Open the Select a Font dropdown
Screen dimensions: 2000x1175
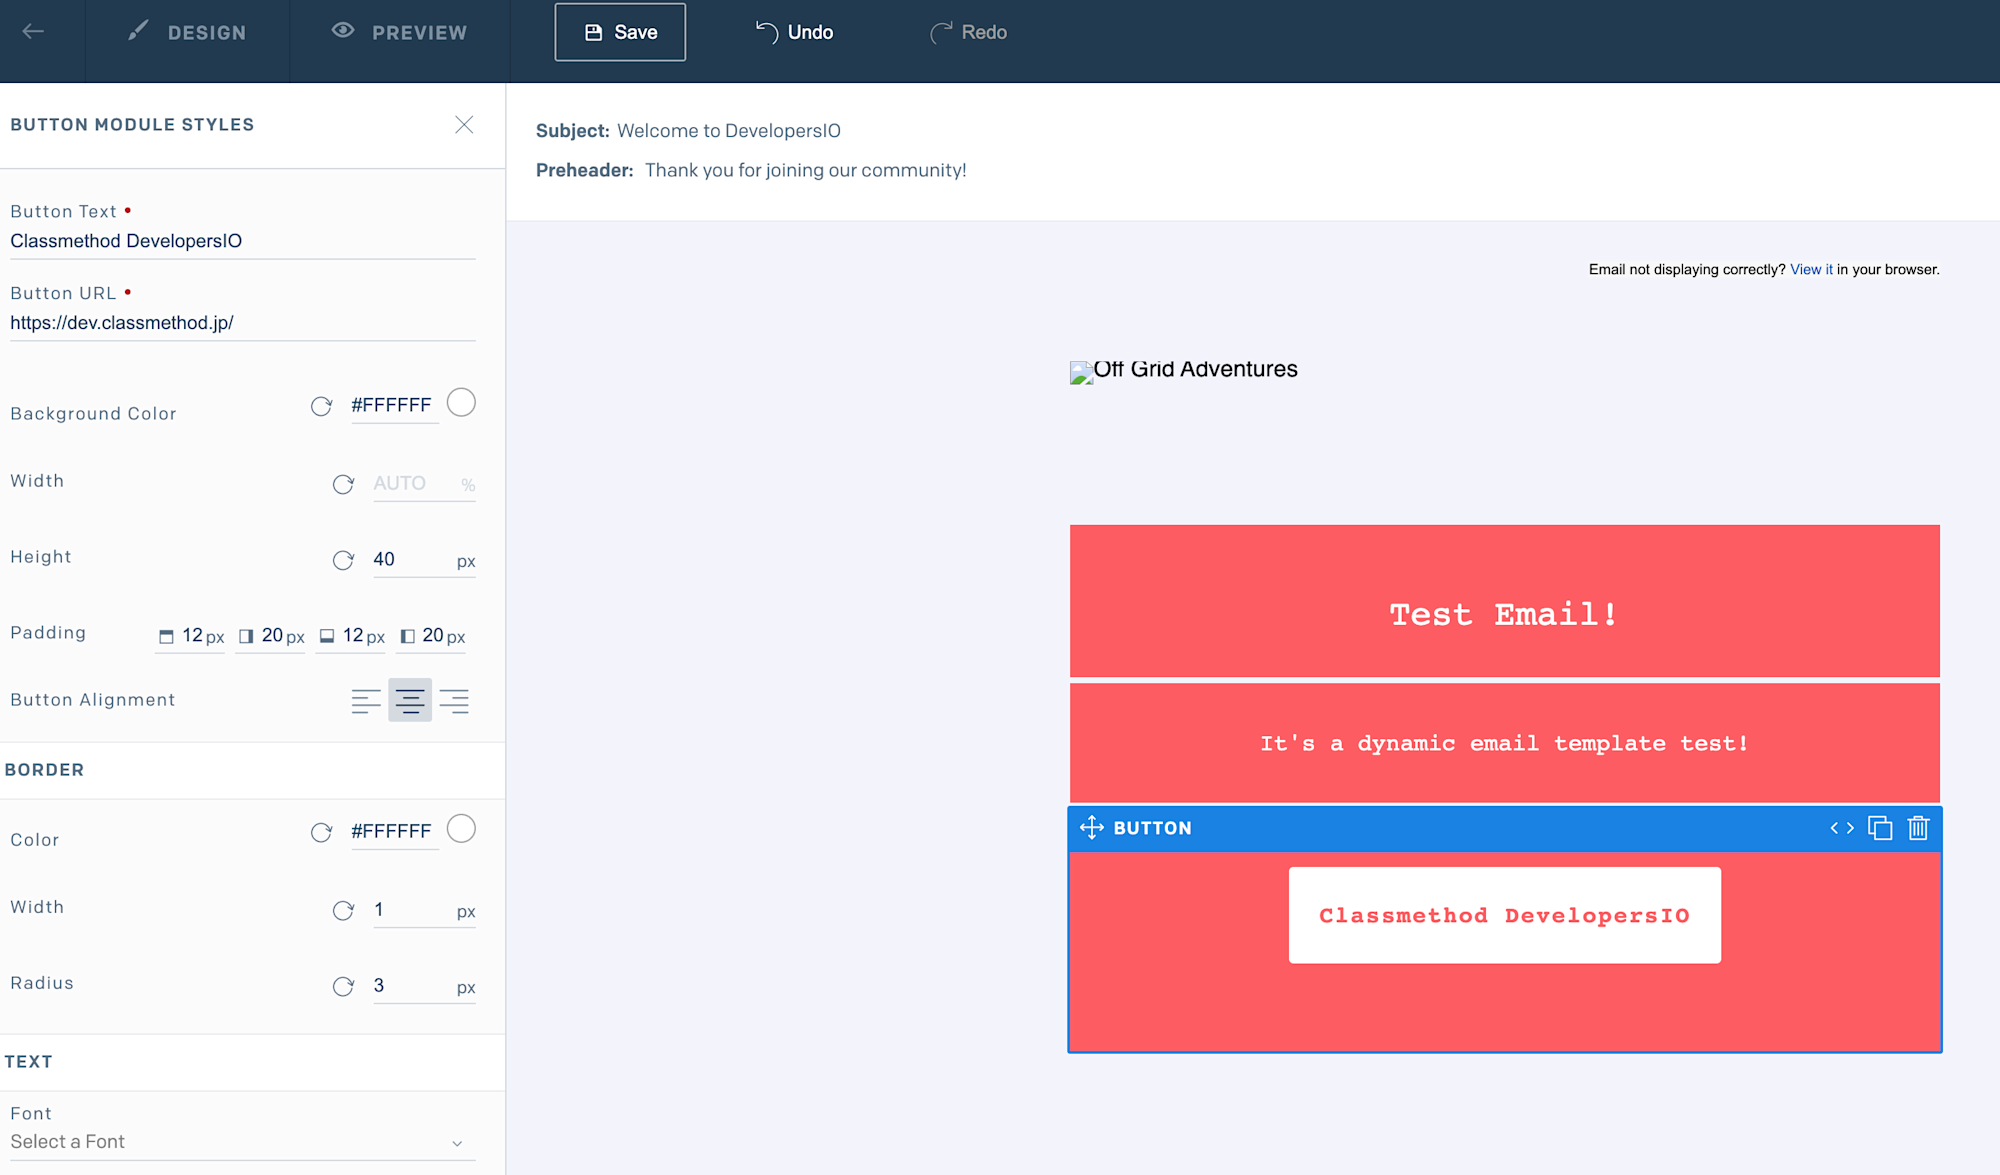pyautogui.click(x=240, y=1142)
